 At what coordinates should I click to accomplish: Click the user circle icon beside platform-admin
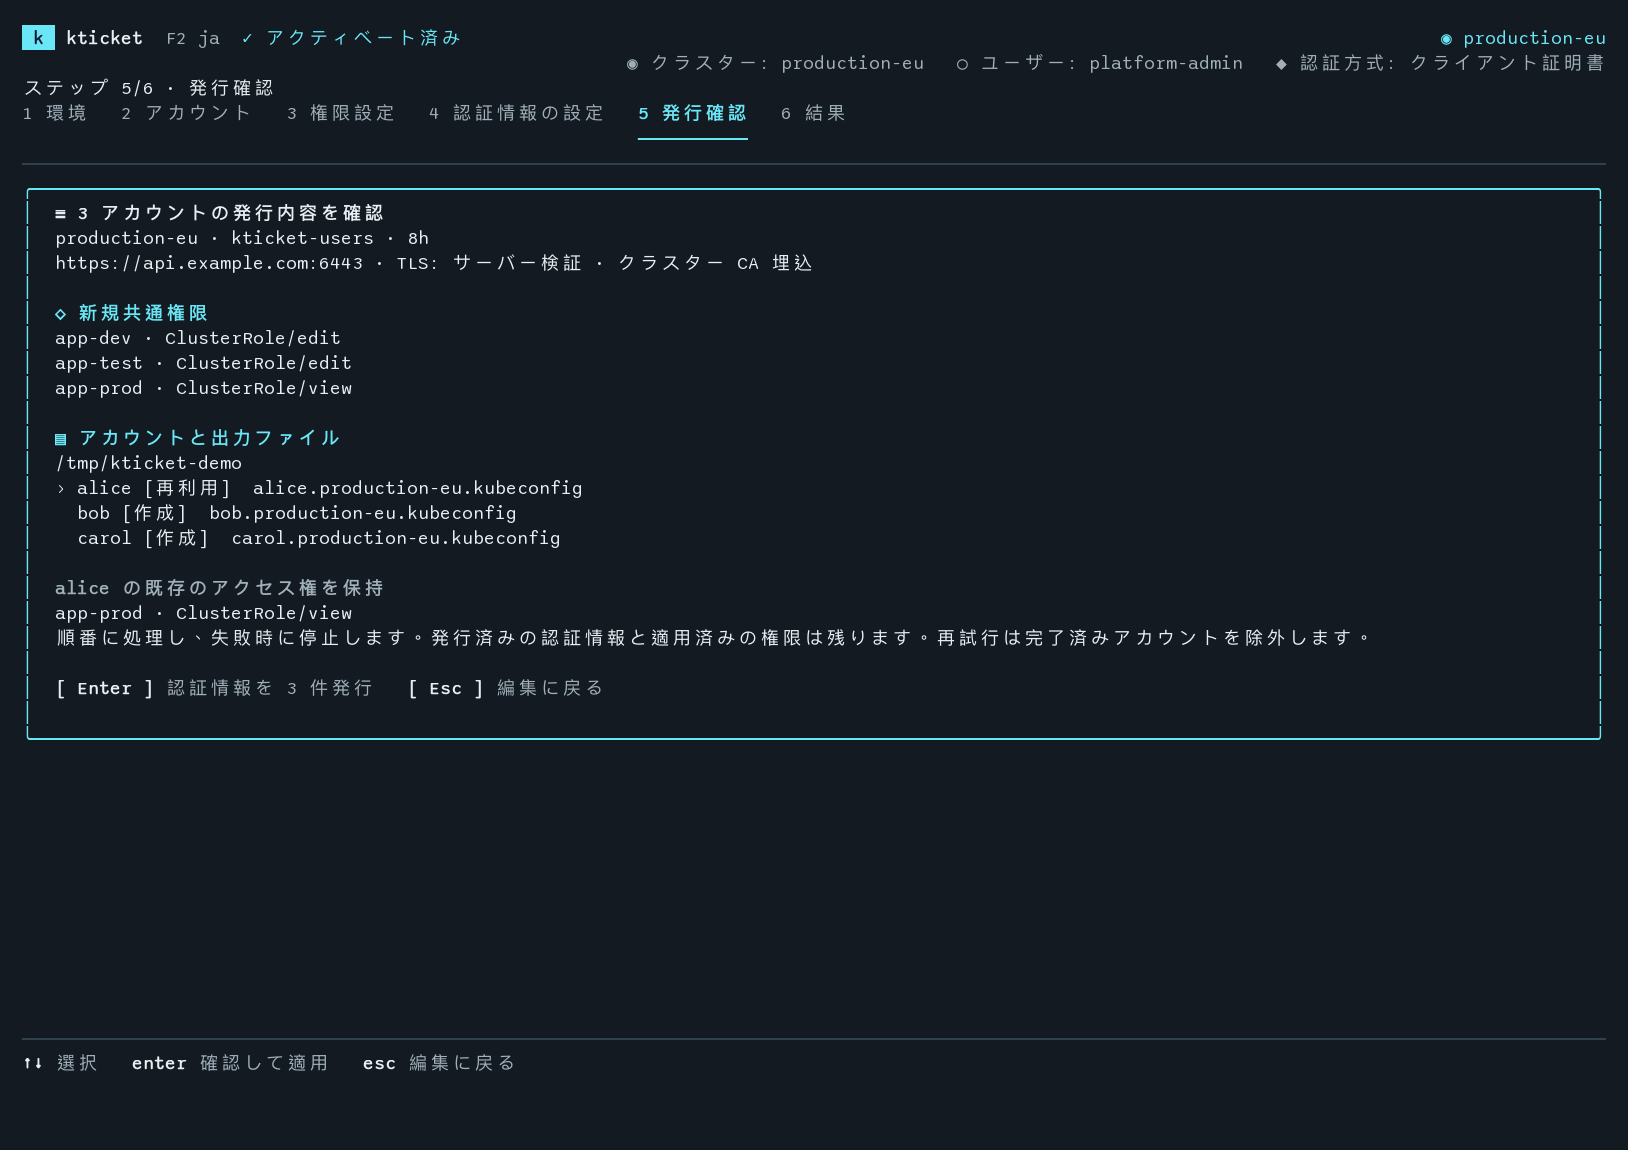pyautogui.click(x=962, y=64)
